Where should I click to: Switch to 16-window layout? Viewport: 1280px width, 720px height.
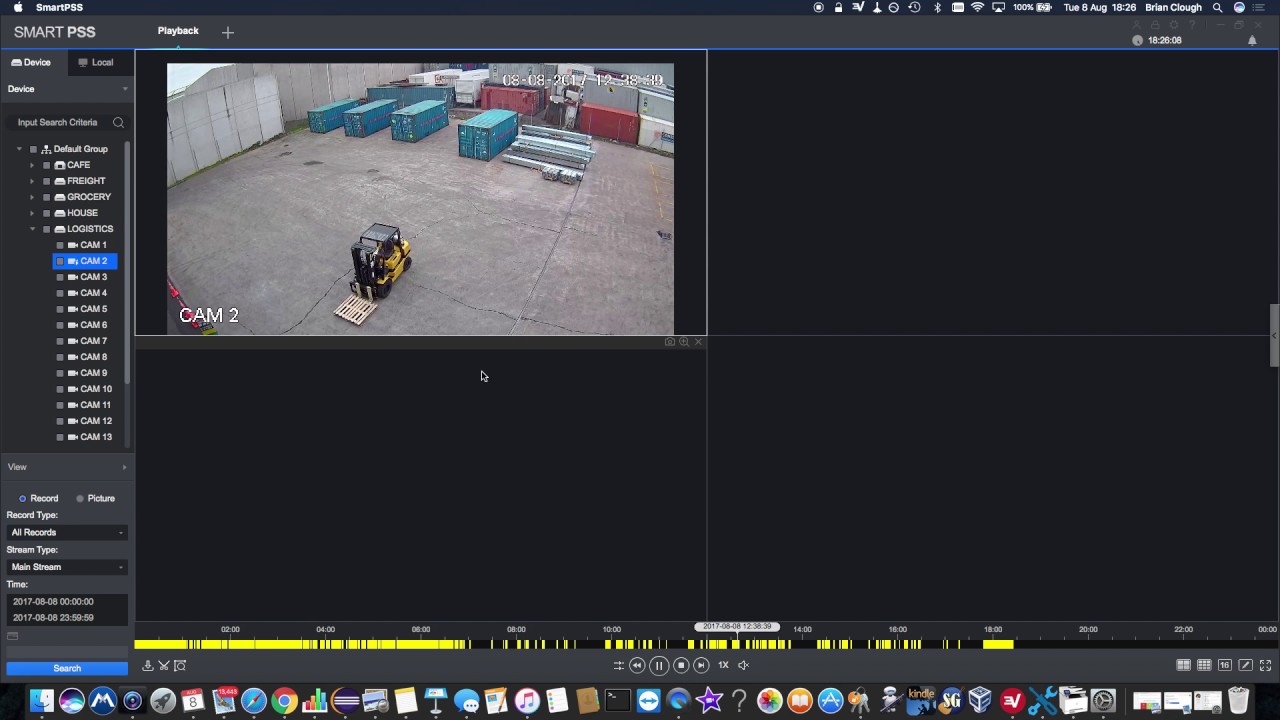click(1224, 665)
